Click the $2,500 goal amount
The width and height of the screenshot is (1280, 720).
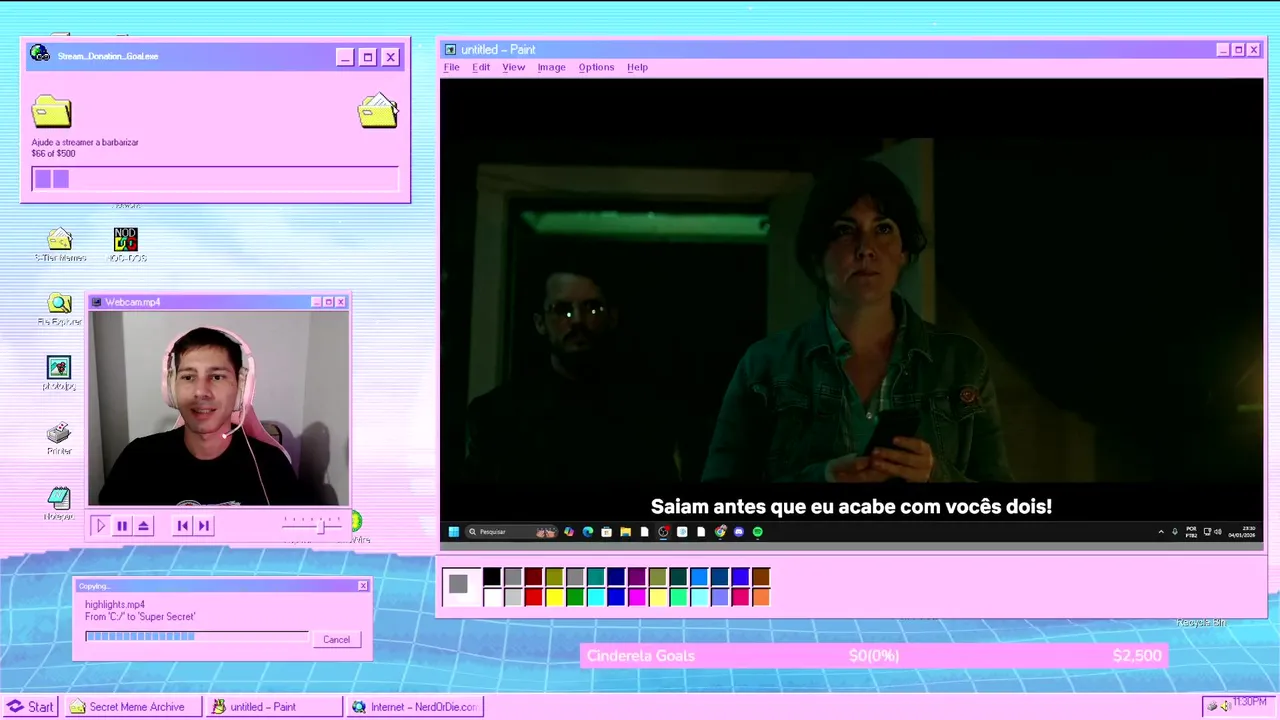coord(1137,656)
